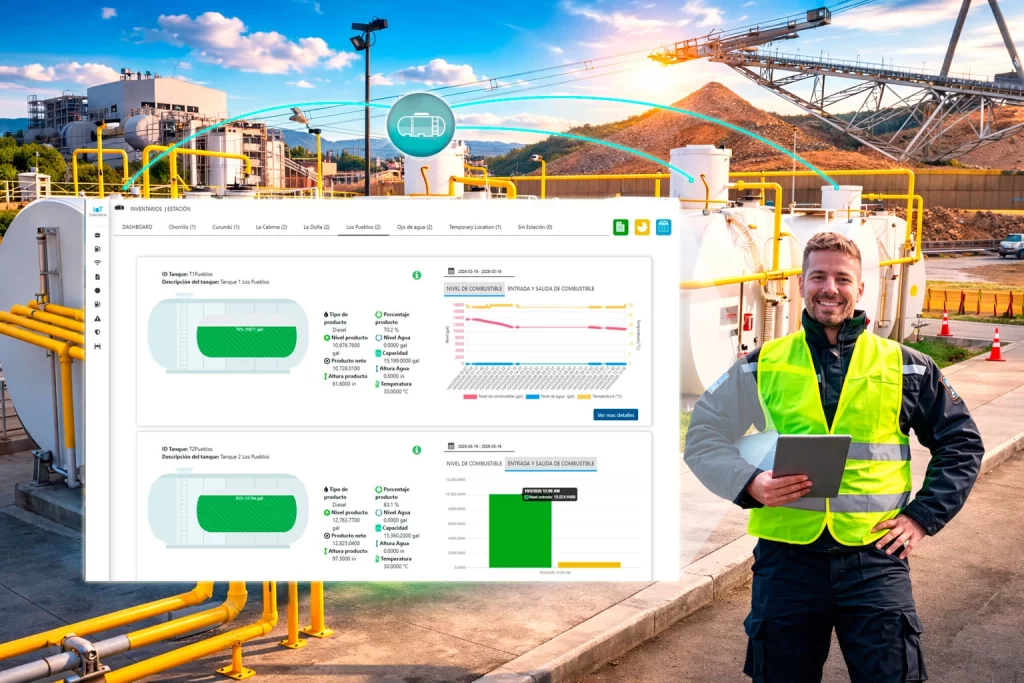This screenshot has height=683, width=1024.
Task: Toggle the Temperatura legend series in chart
Action: [602, 396]
